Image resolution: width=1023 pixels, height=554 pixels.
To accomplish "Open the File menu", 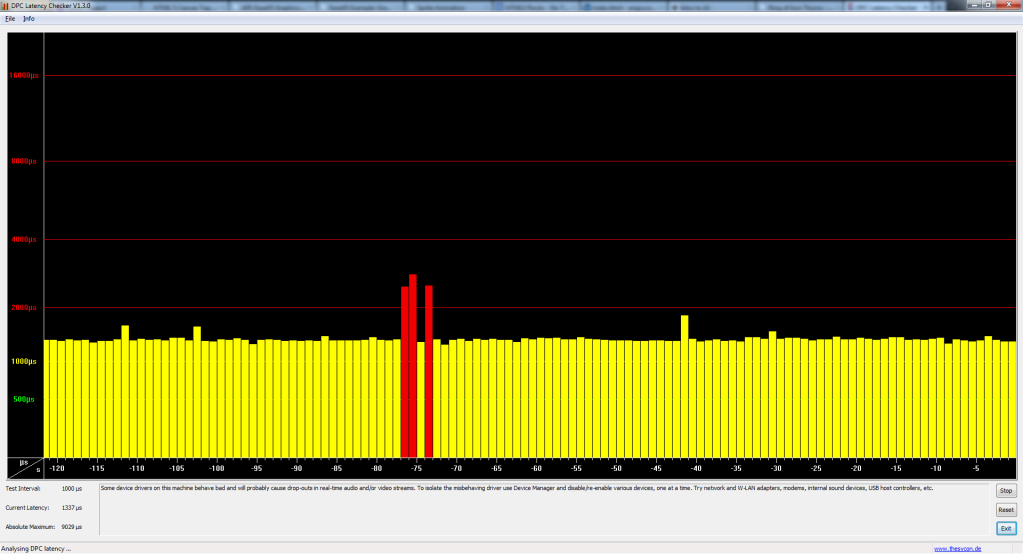I will coord(10,19).
